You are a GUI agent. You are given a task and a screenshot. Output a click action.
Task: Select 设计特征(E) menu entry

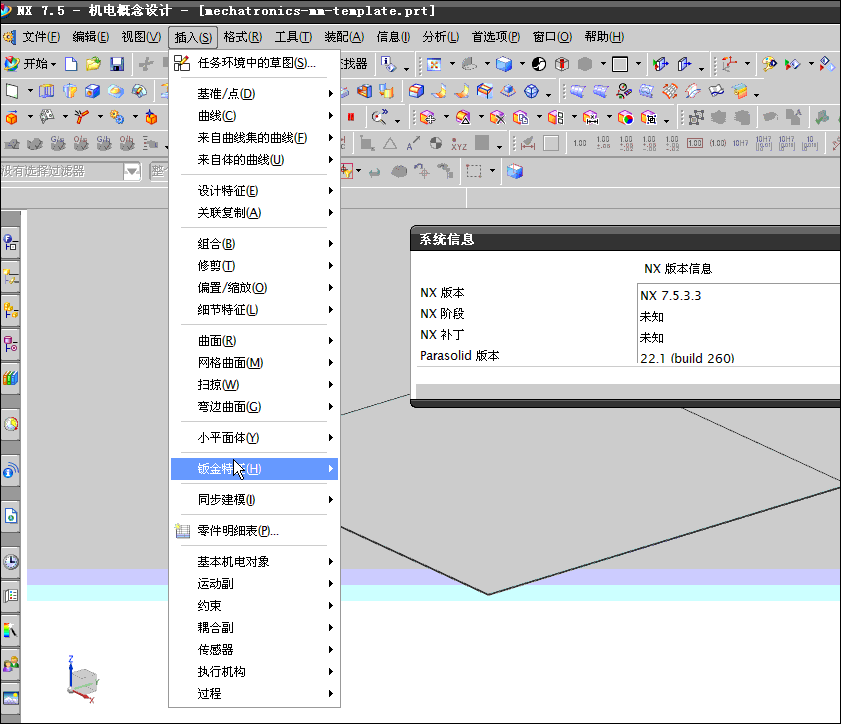(254, 190)
